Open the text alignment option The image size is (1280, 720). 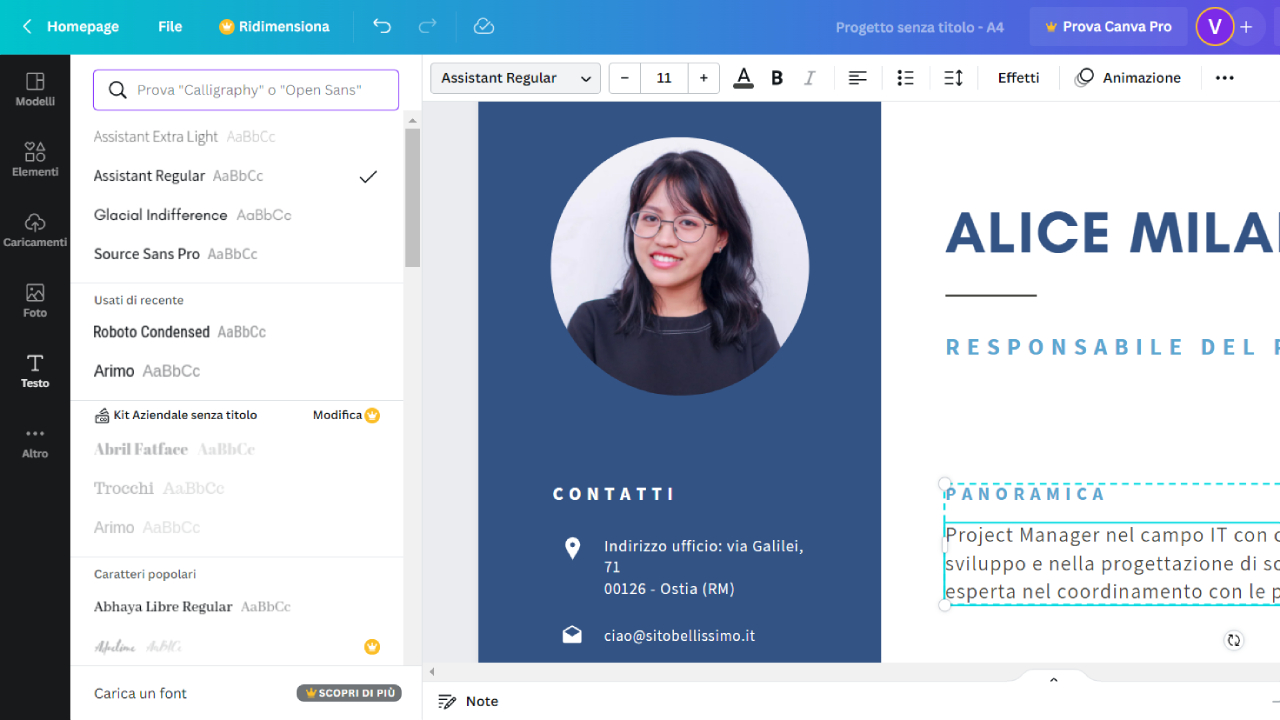[x=857, y=78]
